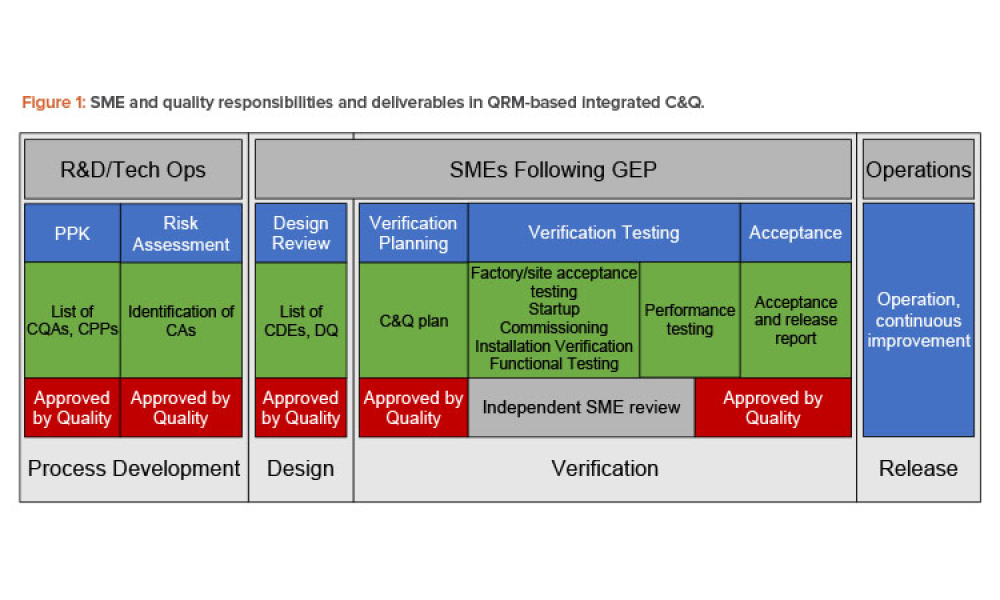The width and height of the screenshot is (1000, 600).
Task: Select the Design Review block
Action: [x=300, y=232]
